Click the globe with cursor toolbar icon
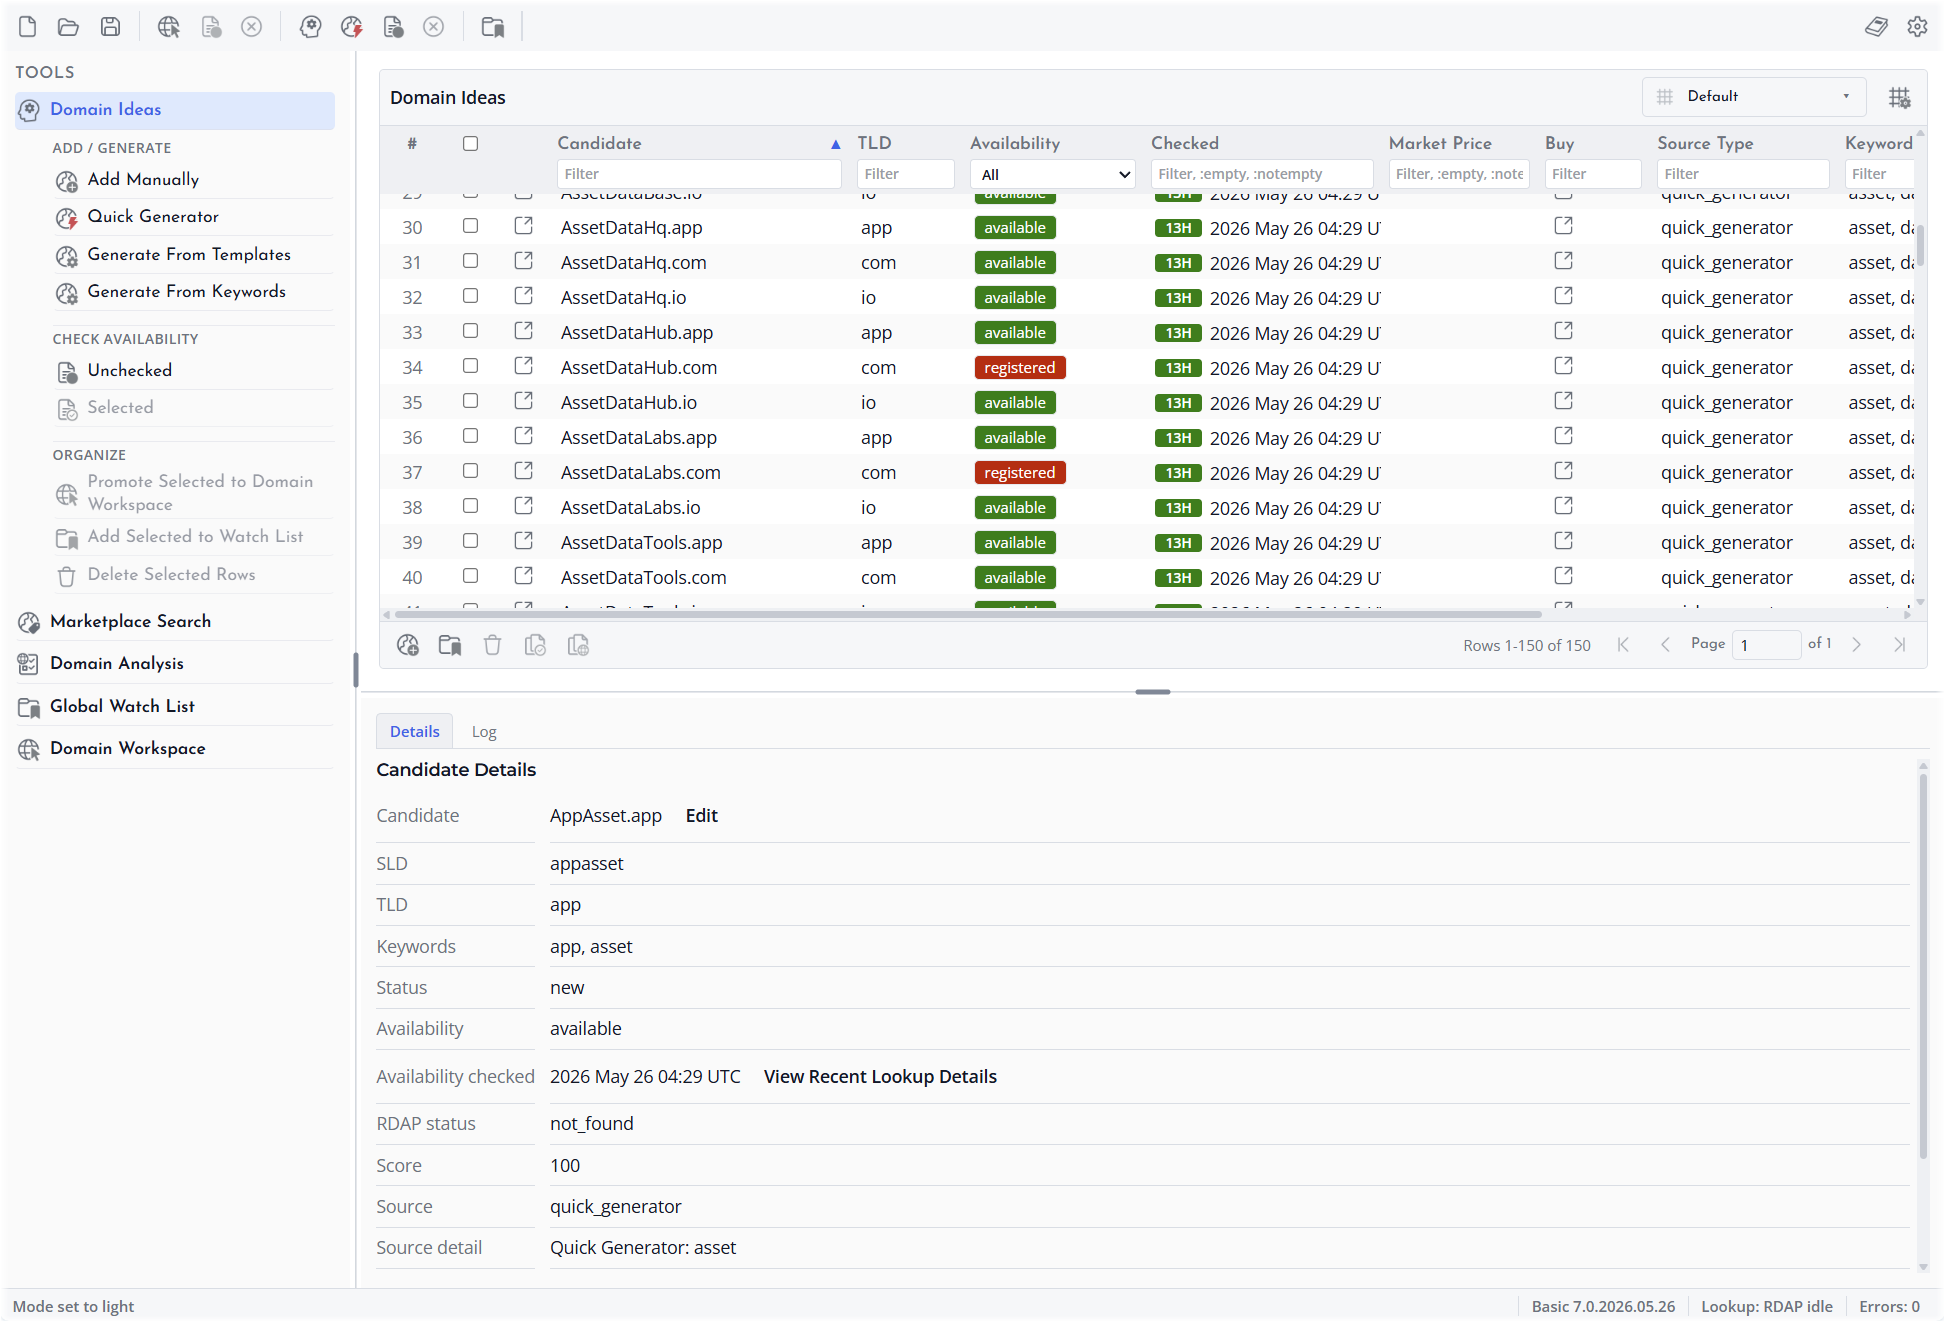This screenshot has height=1322, width=1945. pos(169,27)
